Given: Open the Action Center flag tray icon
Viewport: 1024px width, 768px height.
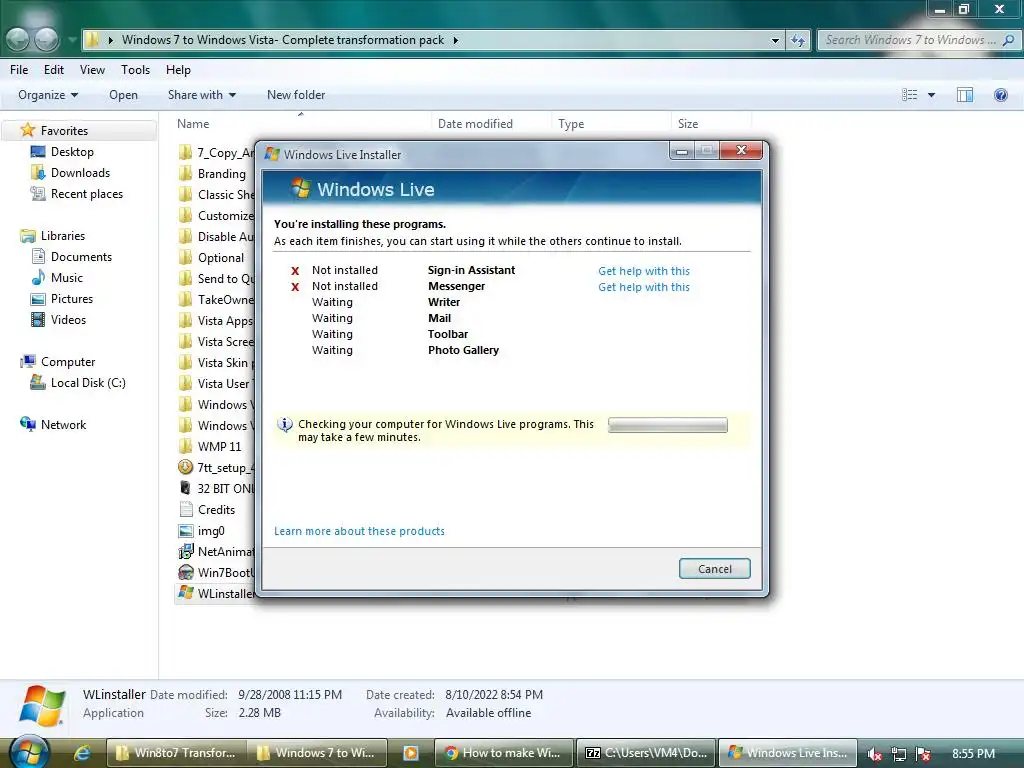Looking at the screenshot, I should click(x=923, y=754).
